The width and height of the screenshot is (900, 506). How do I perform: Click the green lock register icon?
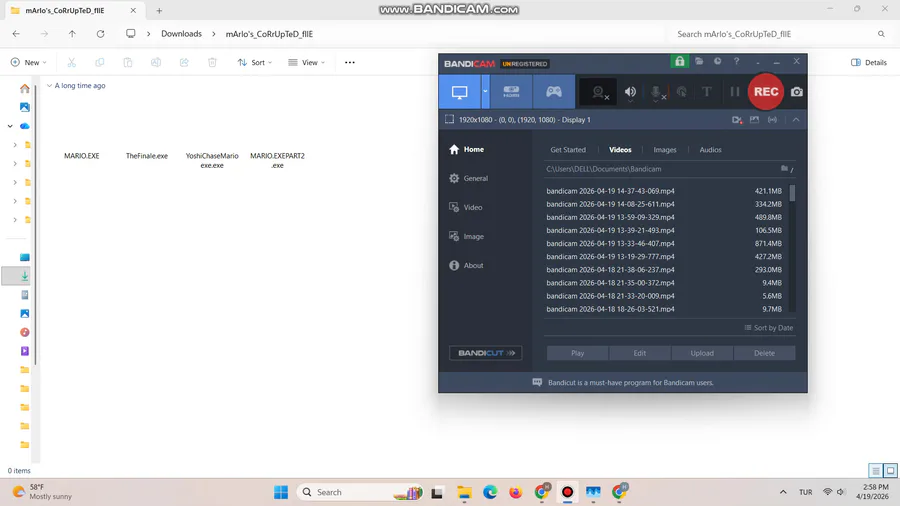[x=680, y=61]
